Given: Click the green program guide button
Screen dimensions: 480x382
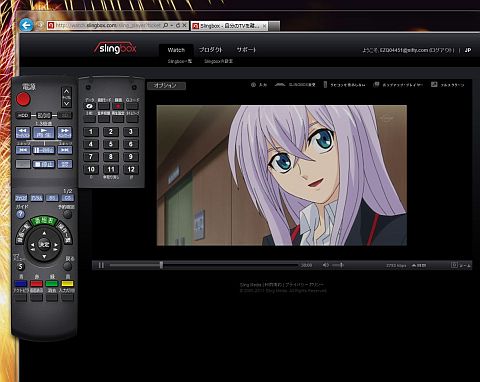Looking at the screenshot, I should 44,221.
